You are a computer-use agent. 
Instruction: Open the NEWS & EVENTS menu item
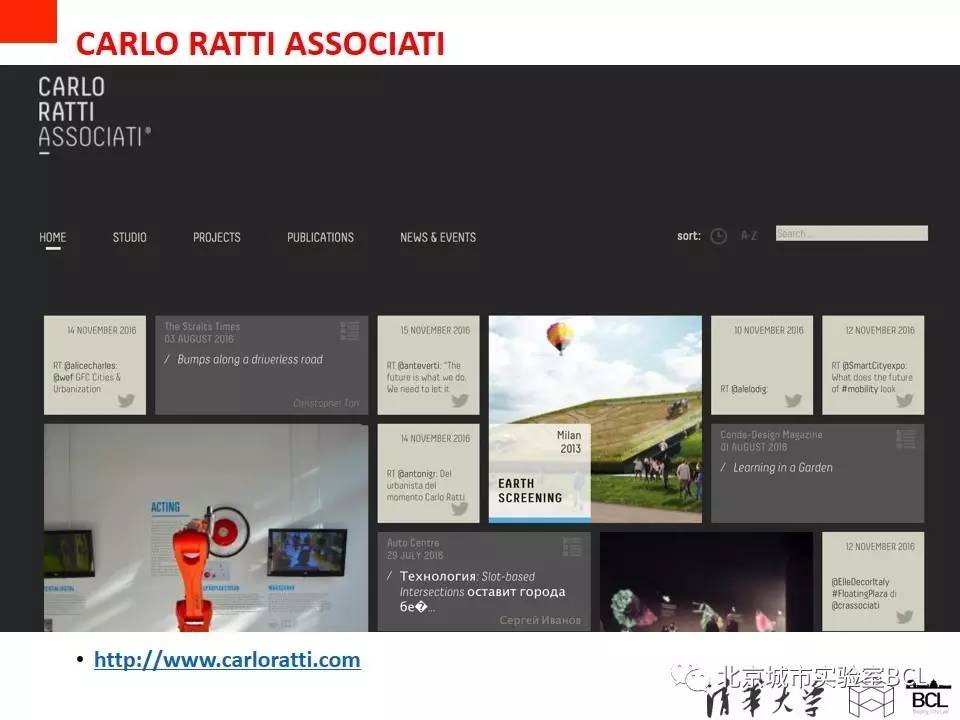tap(438, 237)
